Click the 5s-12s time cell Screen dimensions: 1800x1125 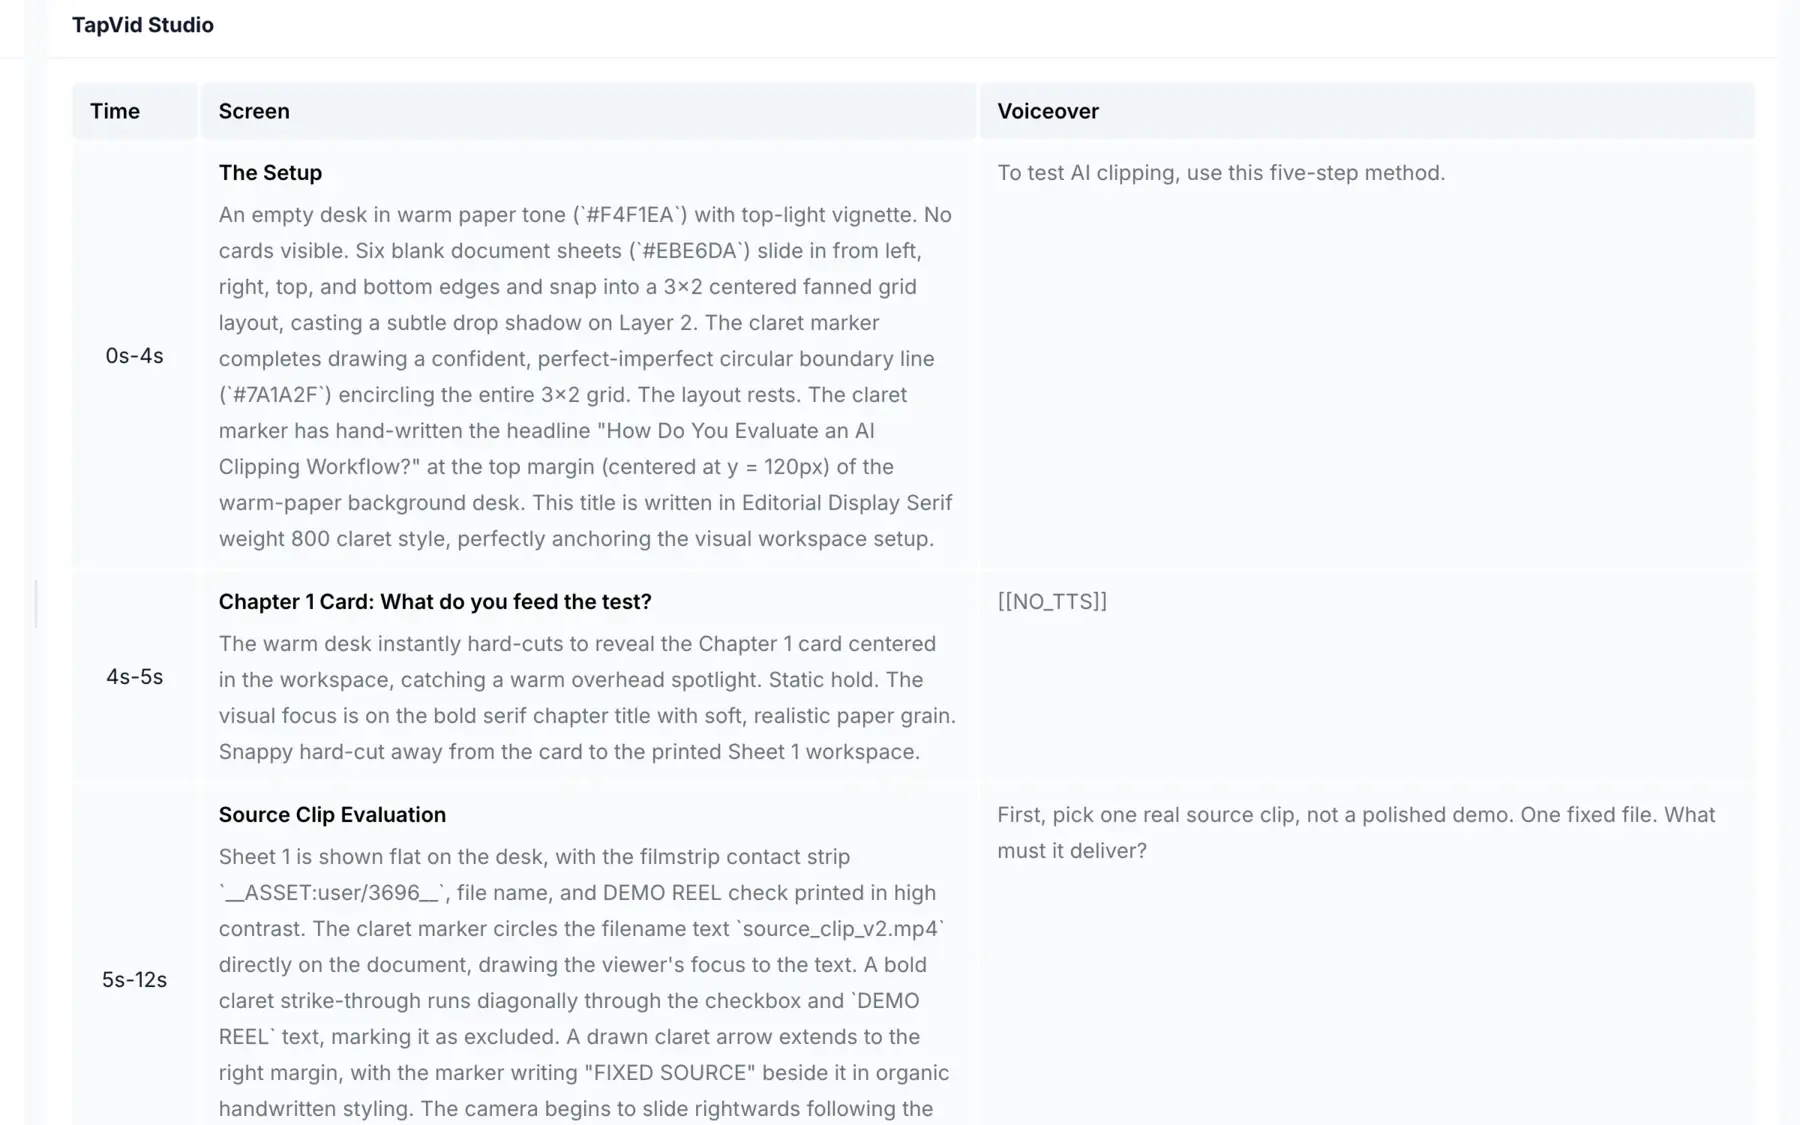(134, 980)
